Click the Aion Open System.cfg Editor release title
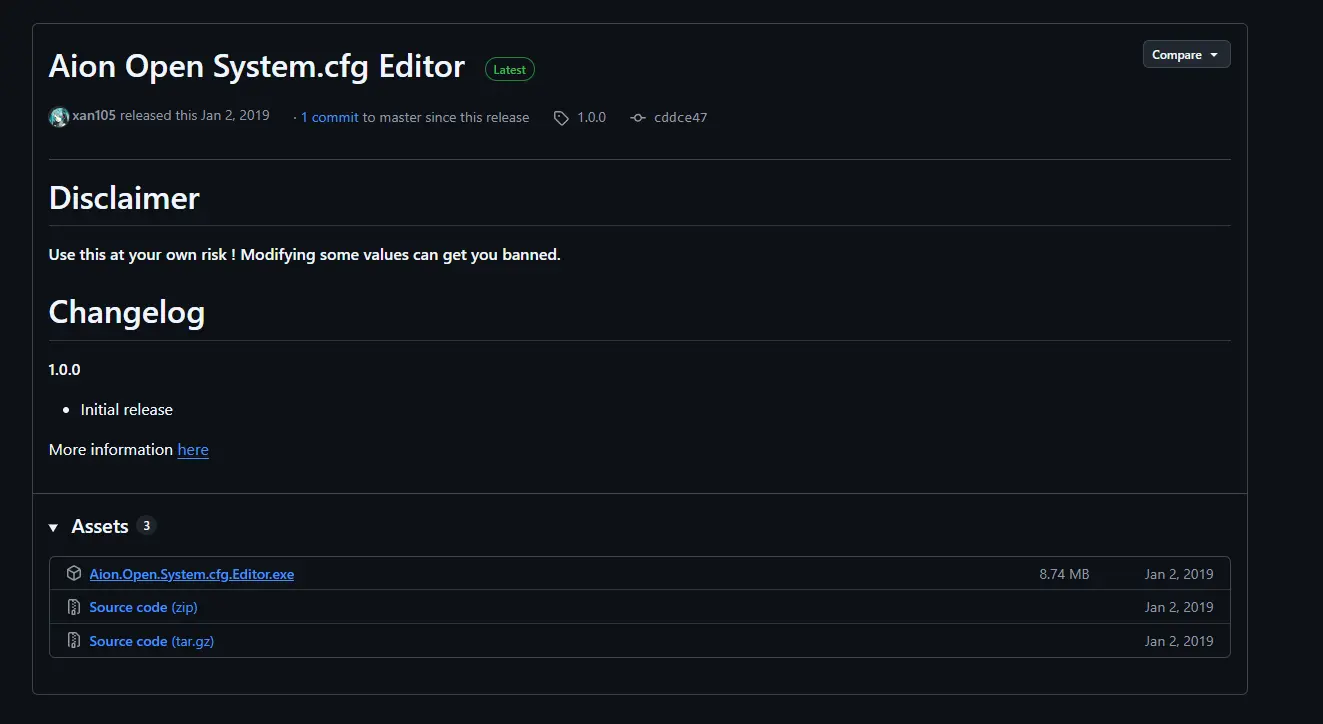The image size is (1323, 724). (x=257, y=67)
